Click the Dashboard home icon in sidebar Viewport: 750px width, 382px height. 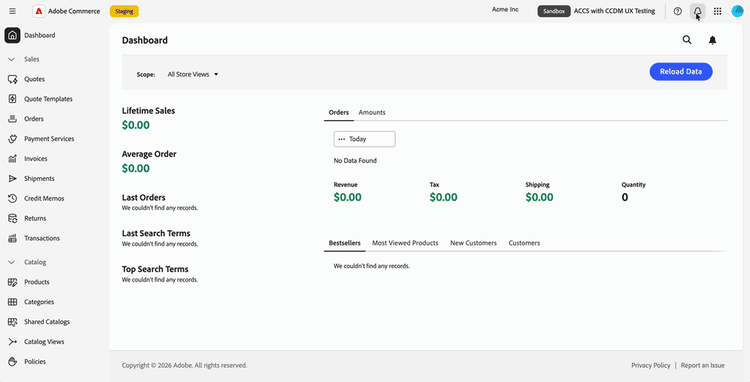click(12, 35)
